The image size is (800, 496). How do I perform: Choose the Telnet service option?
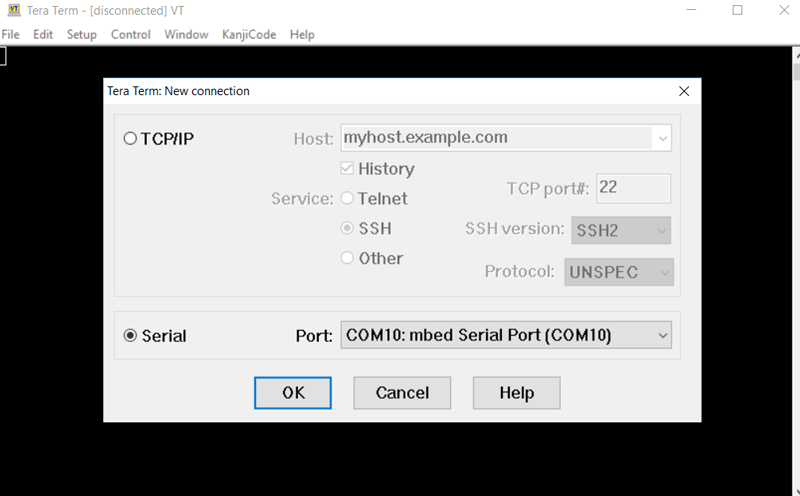tap(348, 199)
